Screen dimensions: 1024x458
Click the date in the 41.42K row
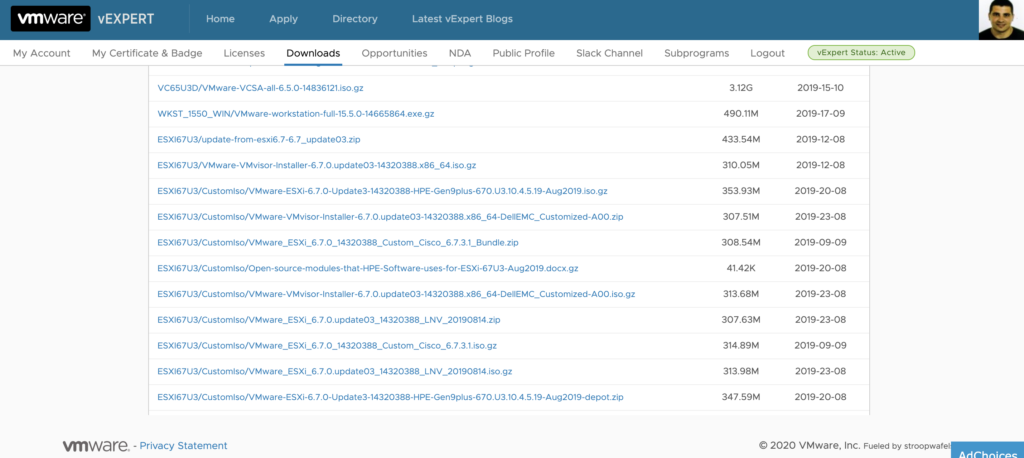point(821,268)
